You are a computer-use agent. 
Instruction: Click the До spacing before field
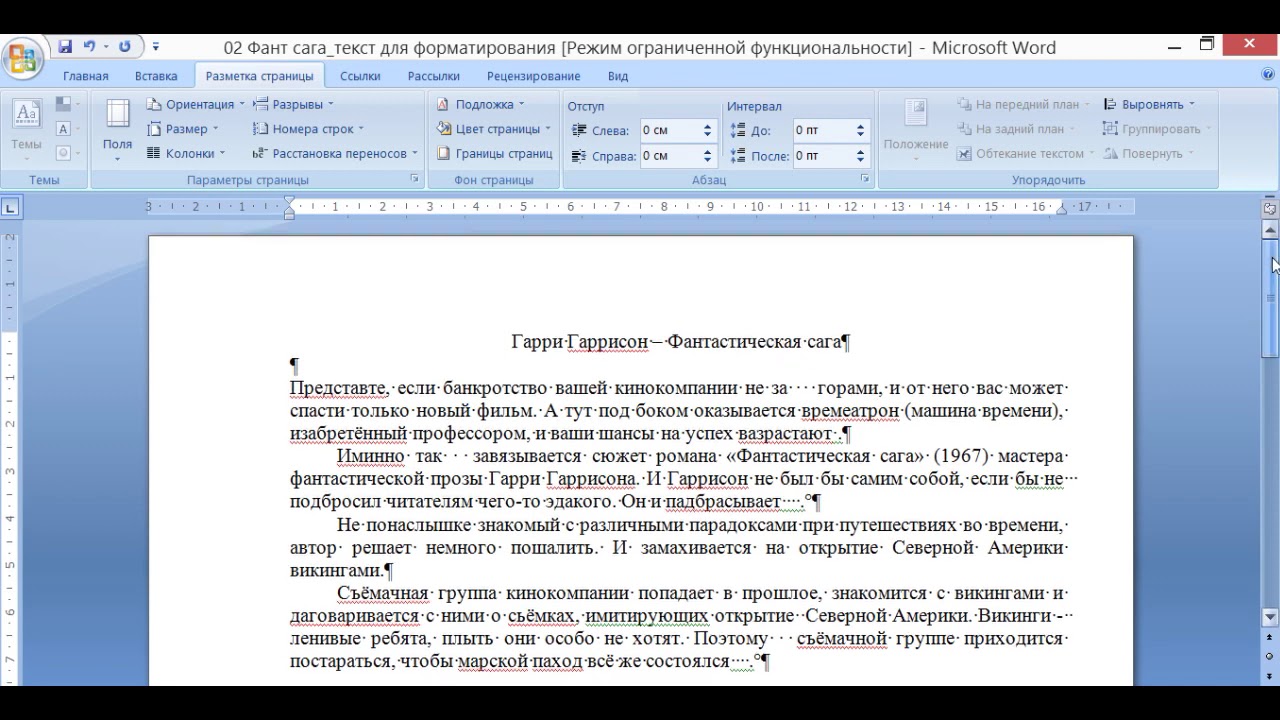(x=823, y=130)
